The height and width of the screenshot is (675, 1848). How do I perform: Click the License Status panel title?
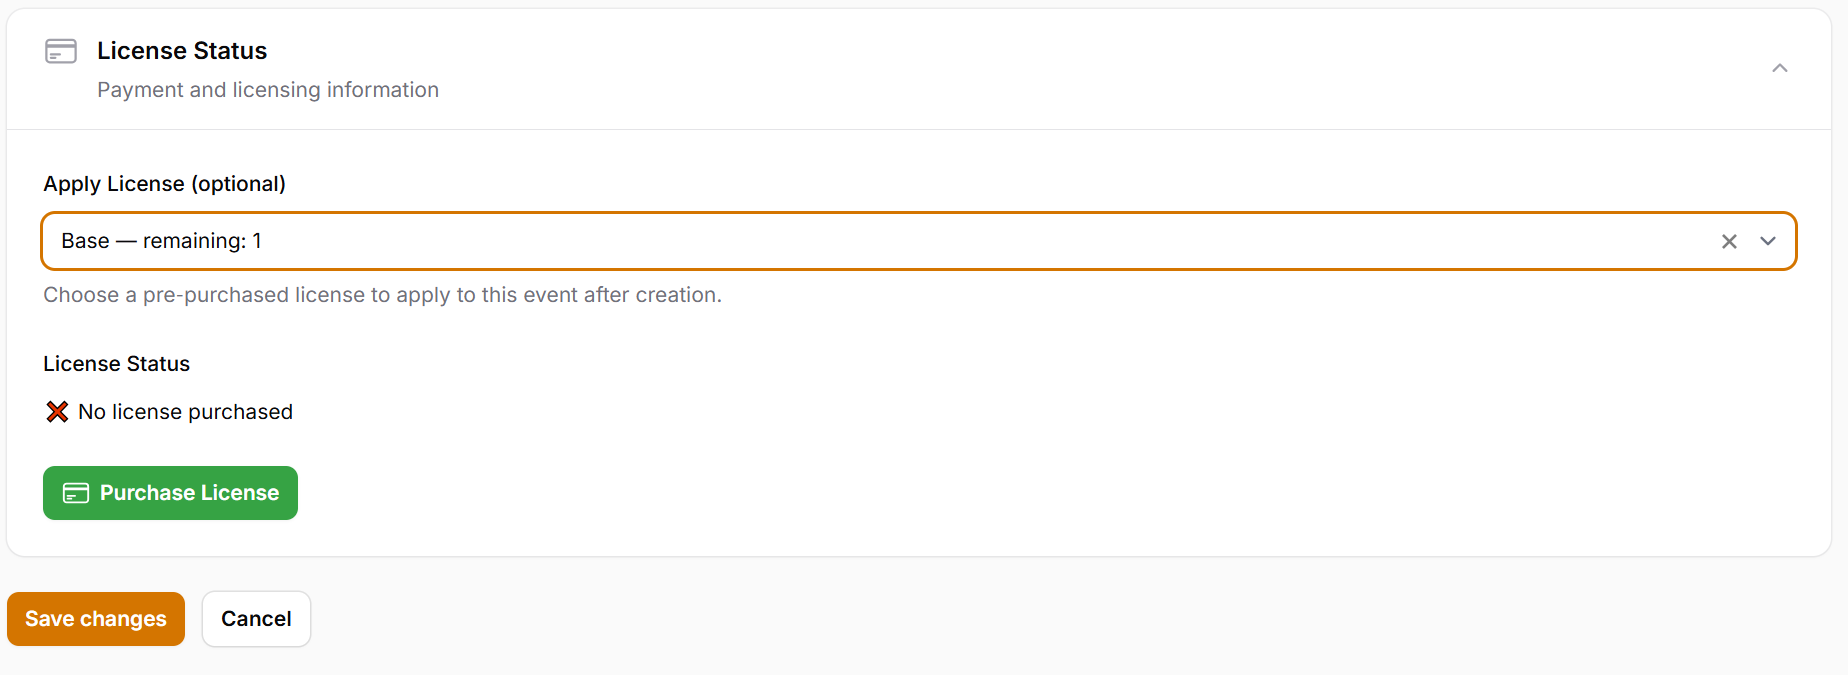(182, 51)
